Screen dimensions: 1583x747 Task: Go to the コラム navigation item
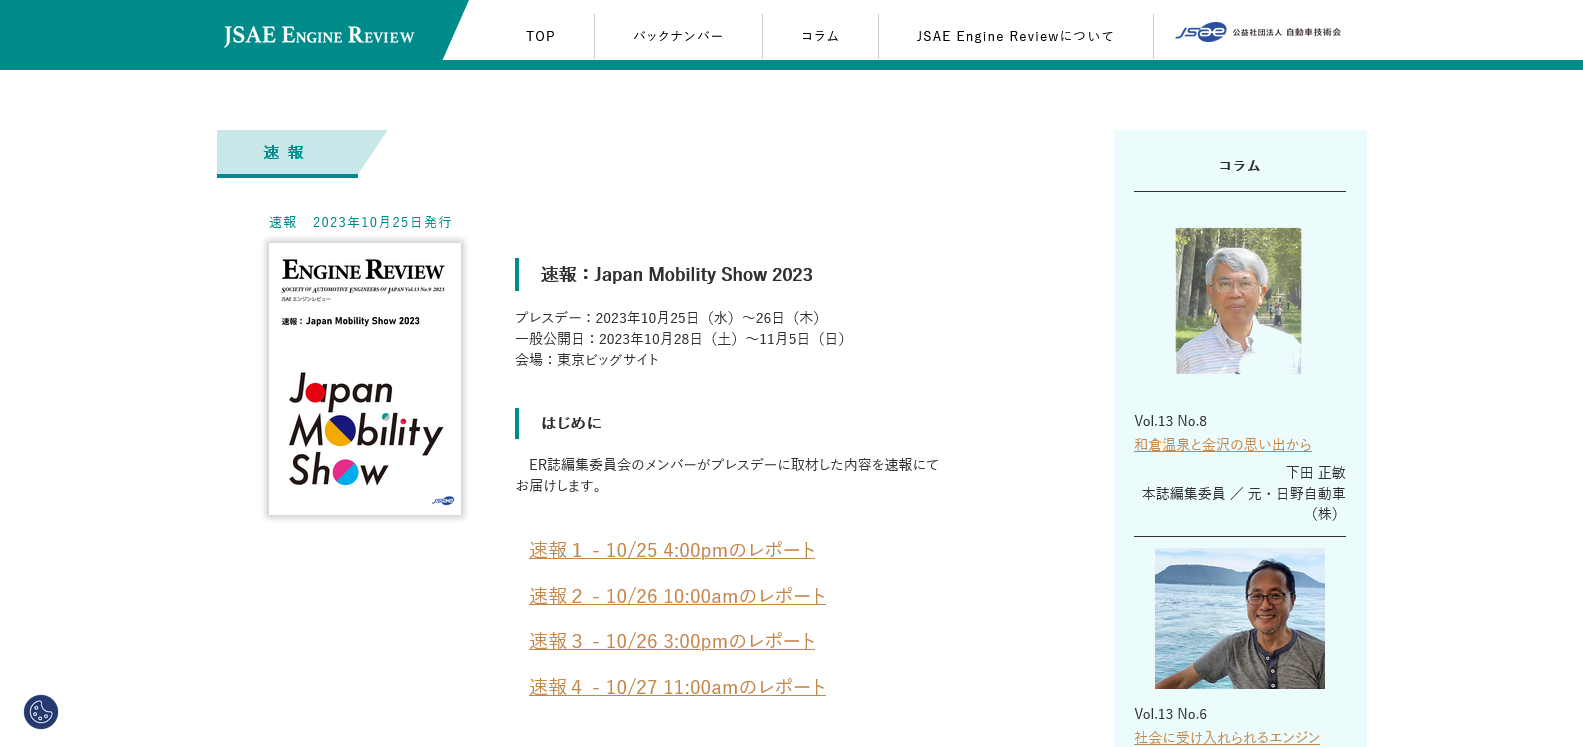[820, 36]
